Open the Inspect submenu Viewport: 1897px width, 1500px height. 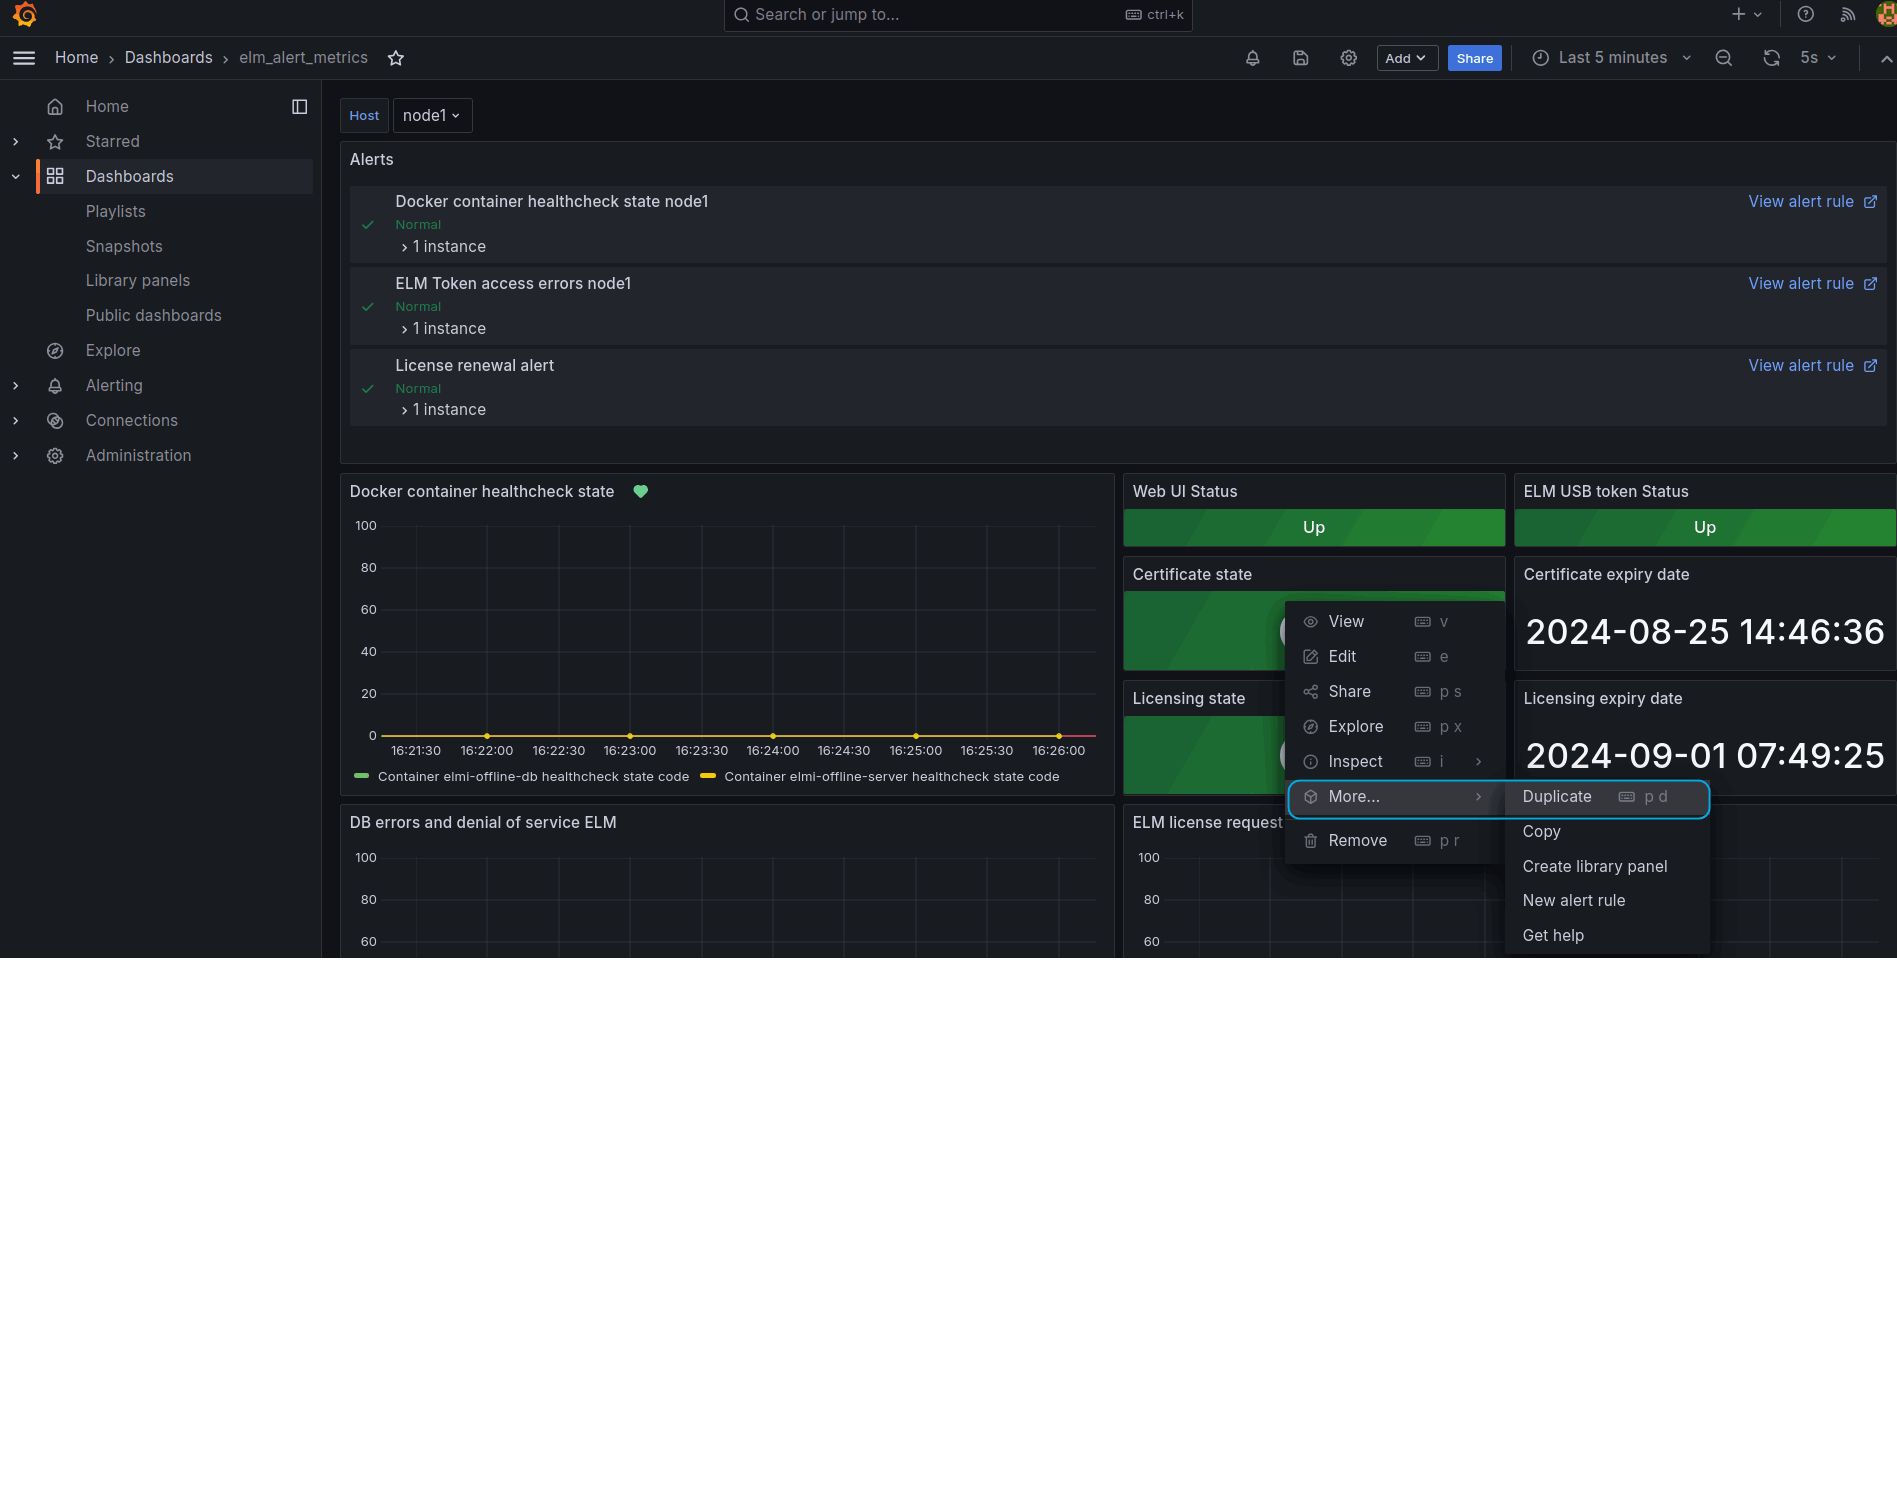(x=1394, y=762)
